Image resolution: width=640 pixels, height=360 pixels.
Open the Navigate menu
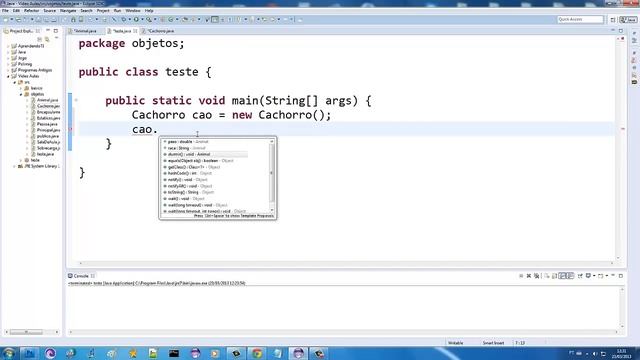point(68,11)
